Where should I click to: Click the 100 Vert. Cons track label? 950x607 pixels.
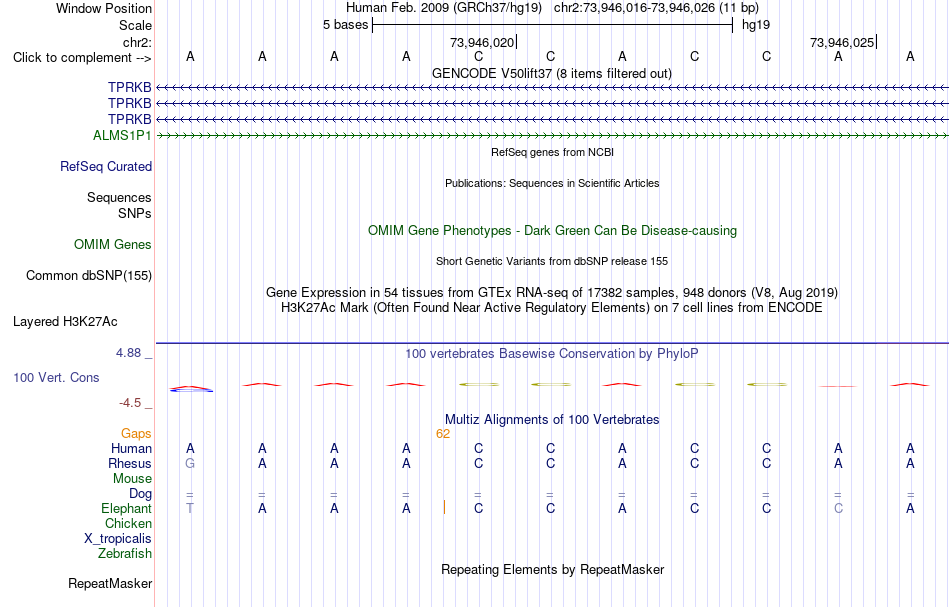click(x=56, y=377)
